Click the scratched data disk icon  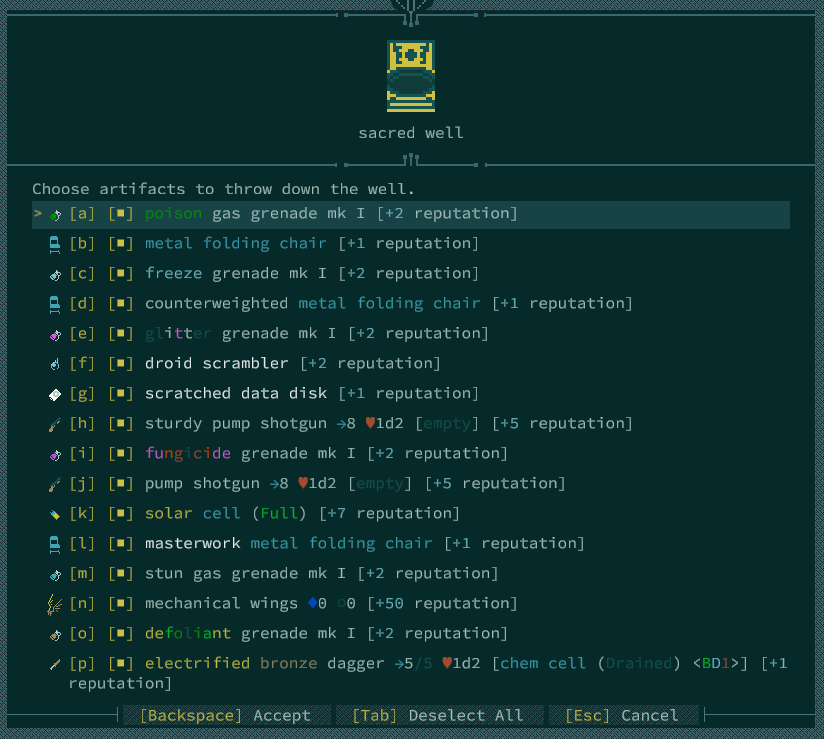55,394
